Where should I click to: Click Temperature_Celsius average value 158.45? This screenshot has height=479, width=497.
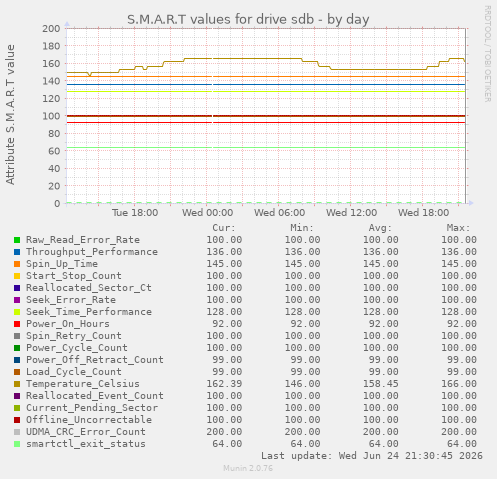[381, 384]
